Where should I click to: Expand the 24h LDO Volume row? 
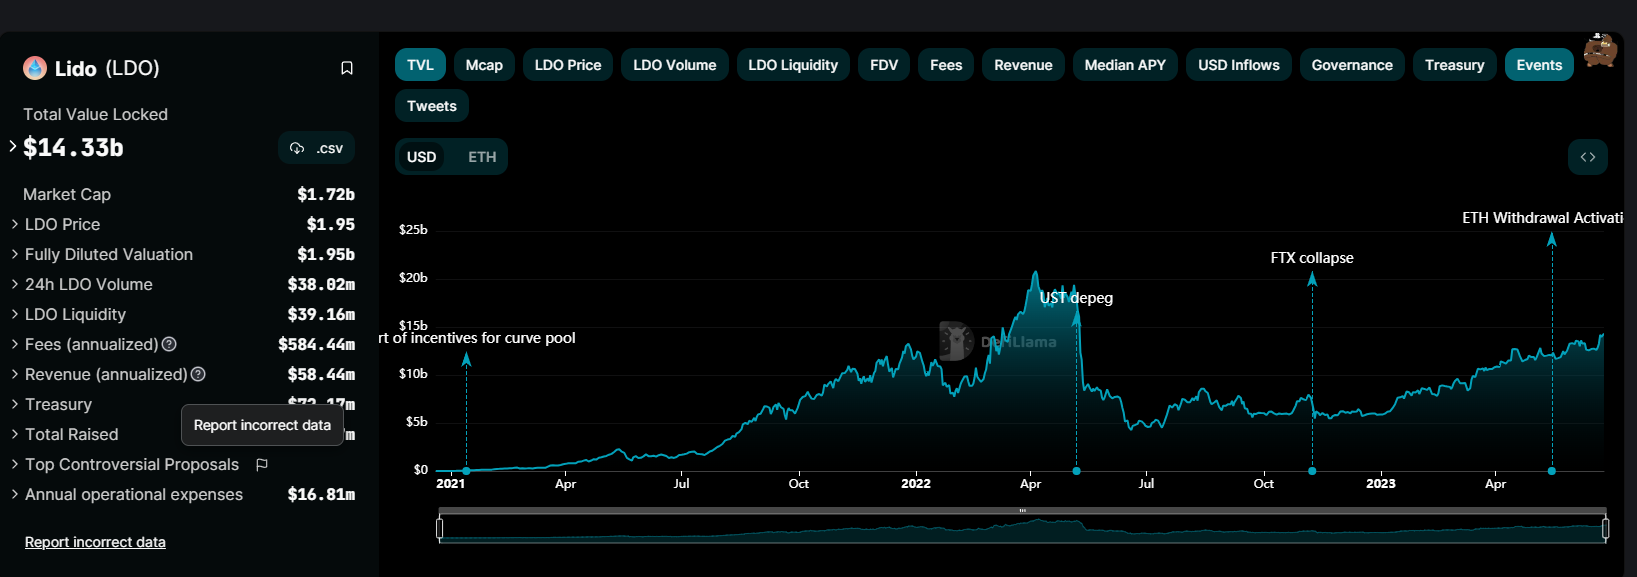pyautogui.click(x=15, y=284)
